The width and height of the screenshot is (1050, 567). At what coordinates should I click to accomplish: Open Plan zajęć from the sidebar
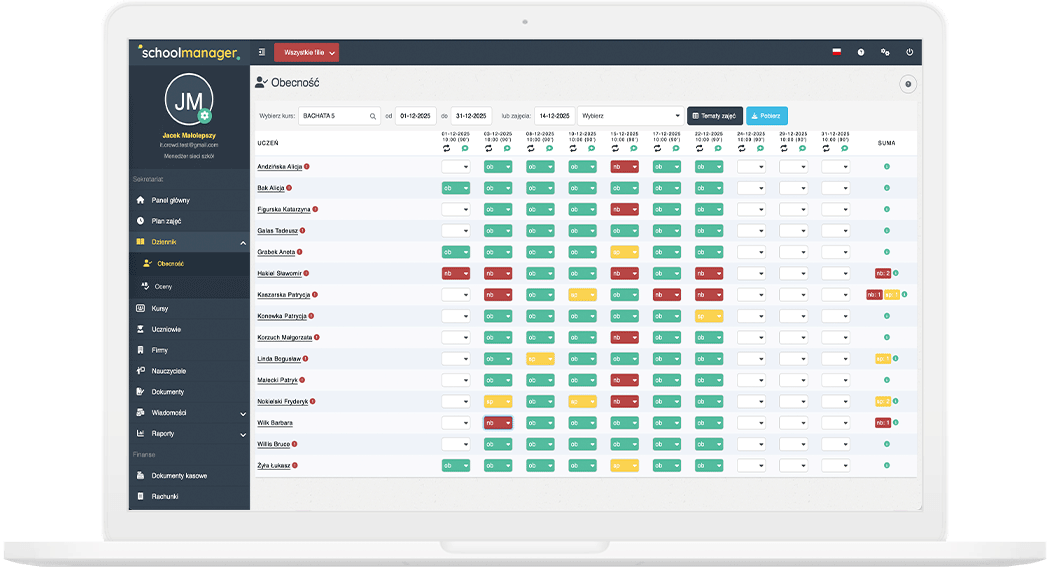pos(166,221)
